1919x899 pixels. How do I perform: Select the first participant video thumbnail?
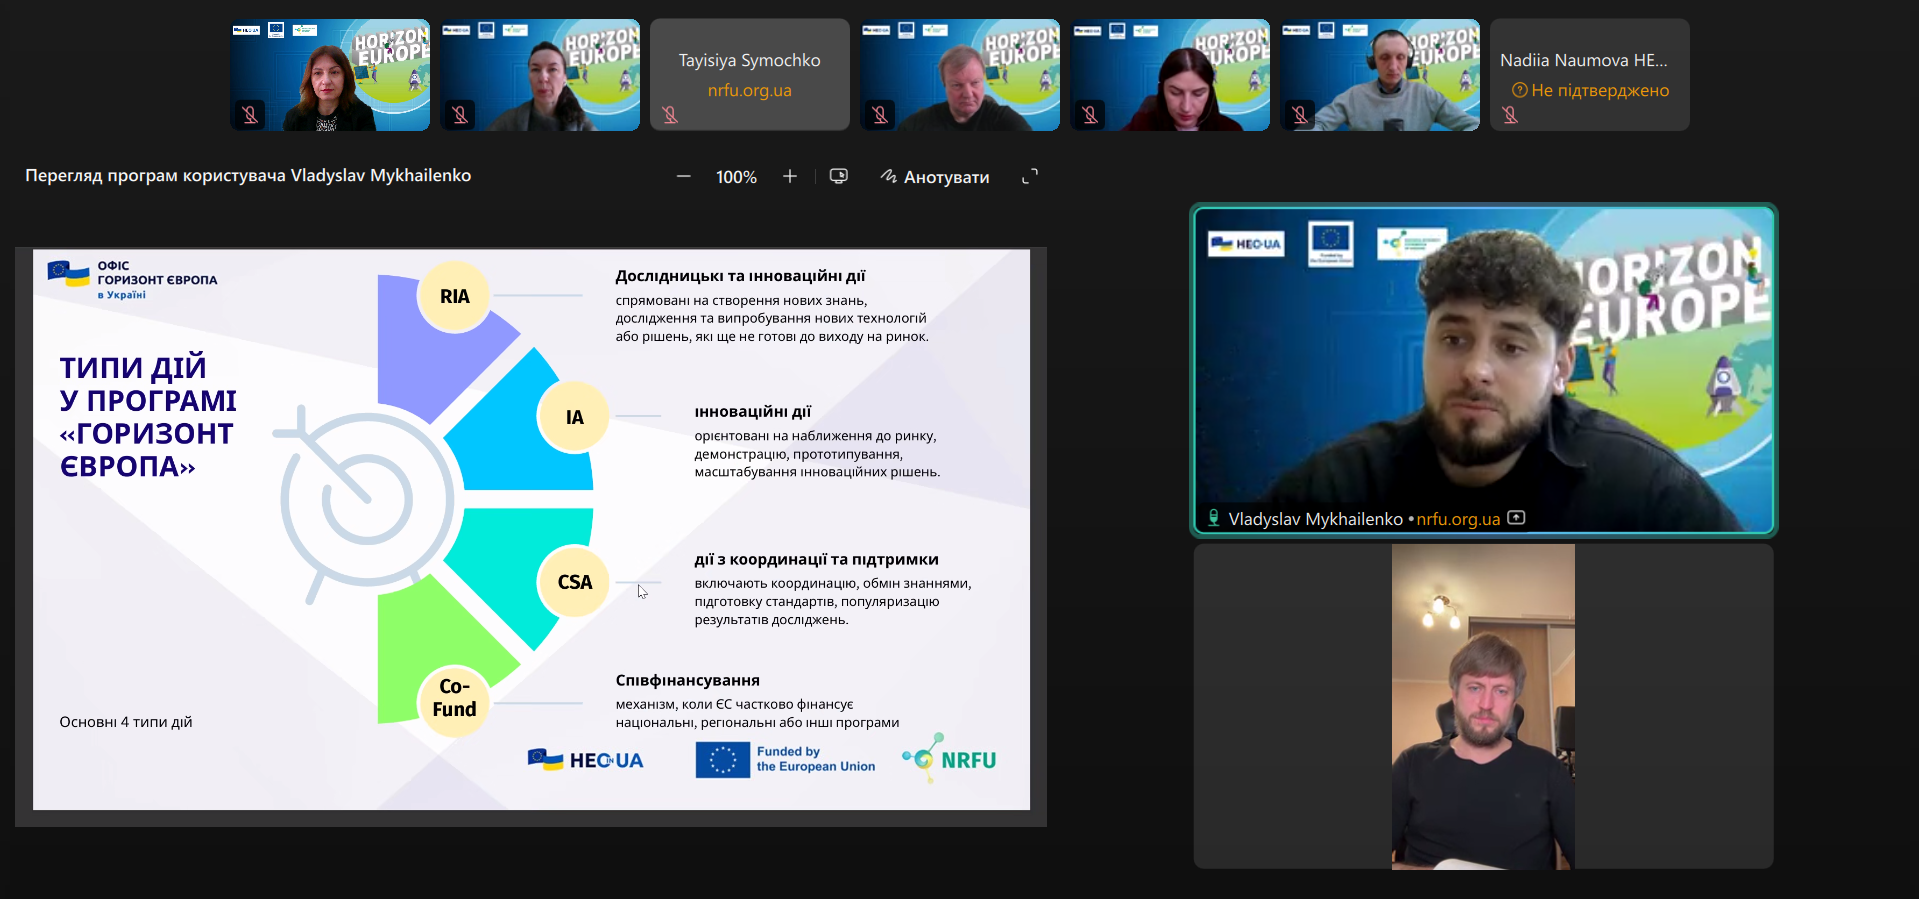330,74
